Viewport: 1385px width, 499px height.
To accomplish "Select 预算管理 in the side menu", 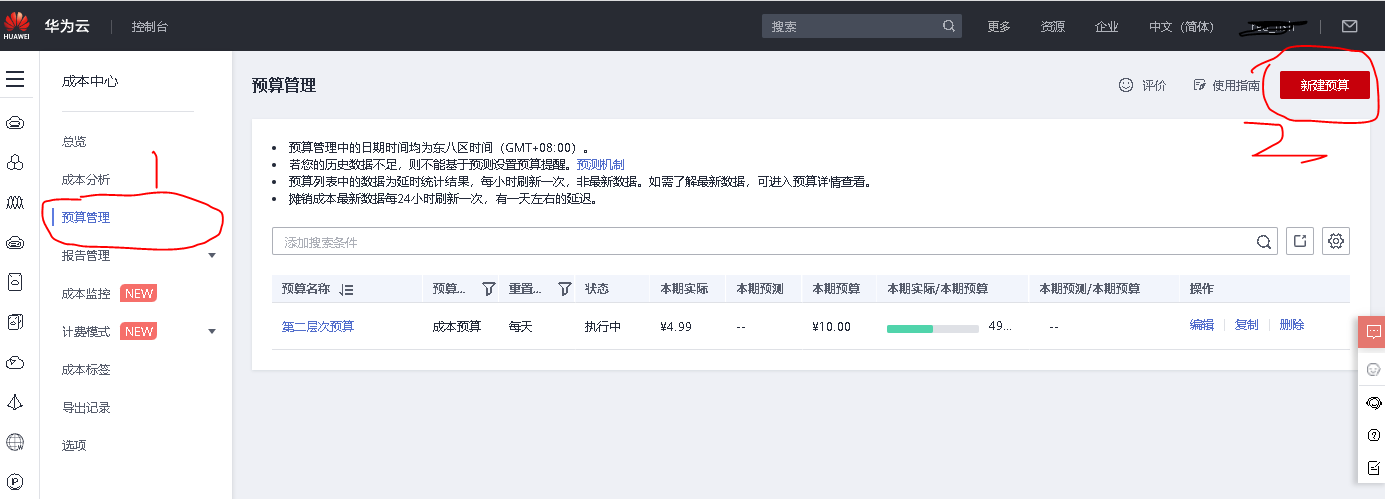I will 86,217.
